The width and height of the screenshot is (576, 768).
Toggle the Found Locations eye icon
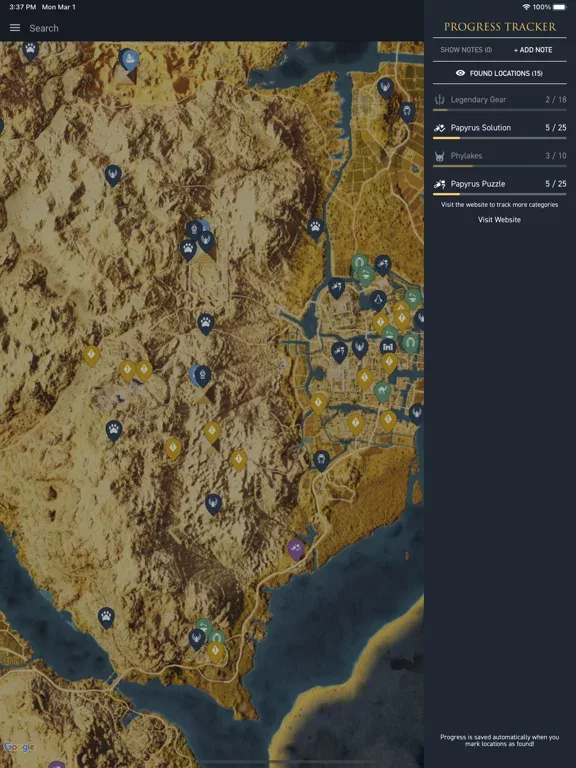460,73
